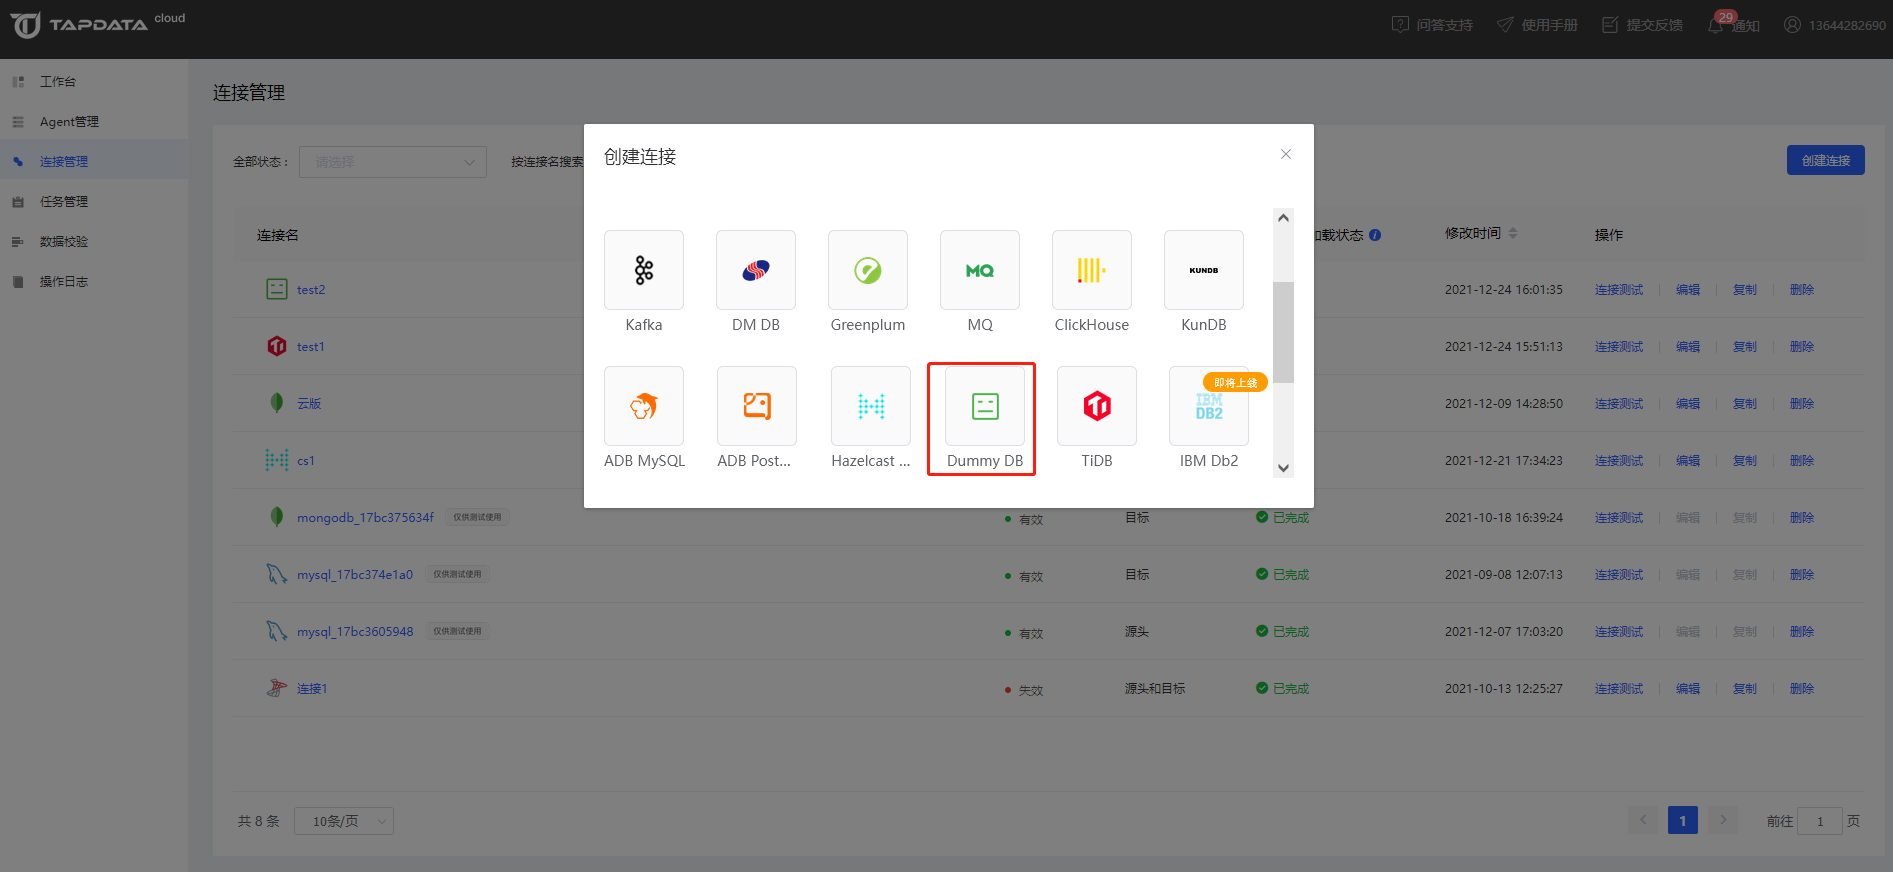This screenshot has height=872, width=1893.
Task: Click the next page arrow
Action: [x=1722, y=821]
